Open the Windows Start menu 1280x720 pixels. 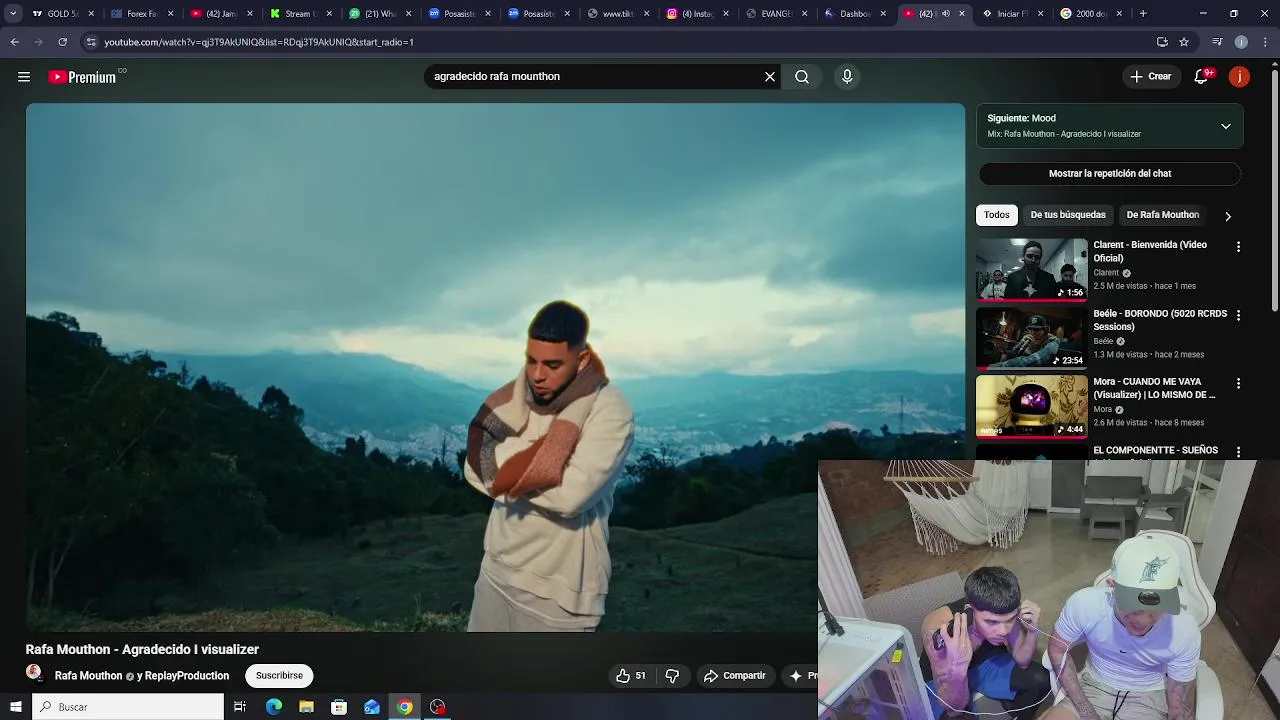point(15,707)
